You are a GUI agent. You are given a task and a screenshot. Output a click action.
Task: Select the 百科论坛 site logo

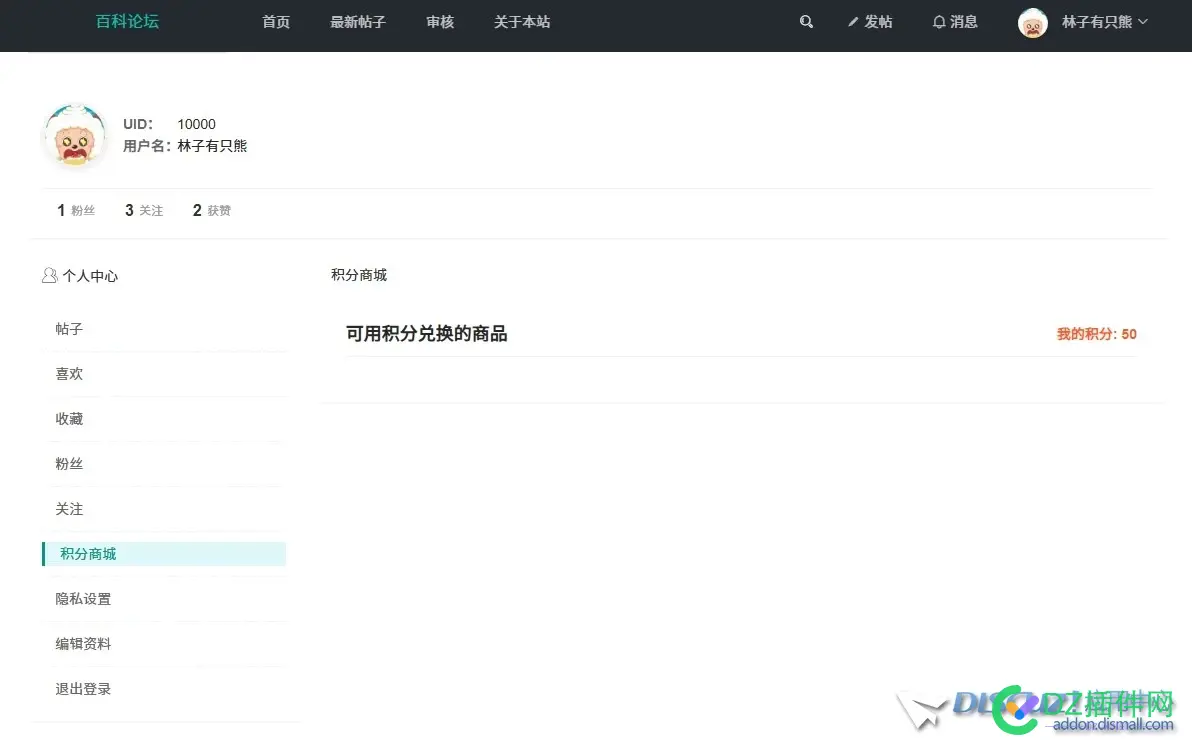click(126, 21)
